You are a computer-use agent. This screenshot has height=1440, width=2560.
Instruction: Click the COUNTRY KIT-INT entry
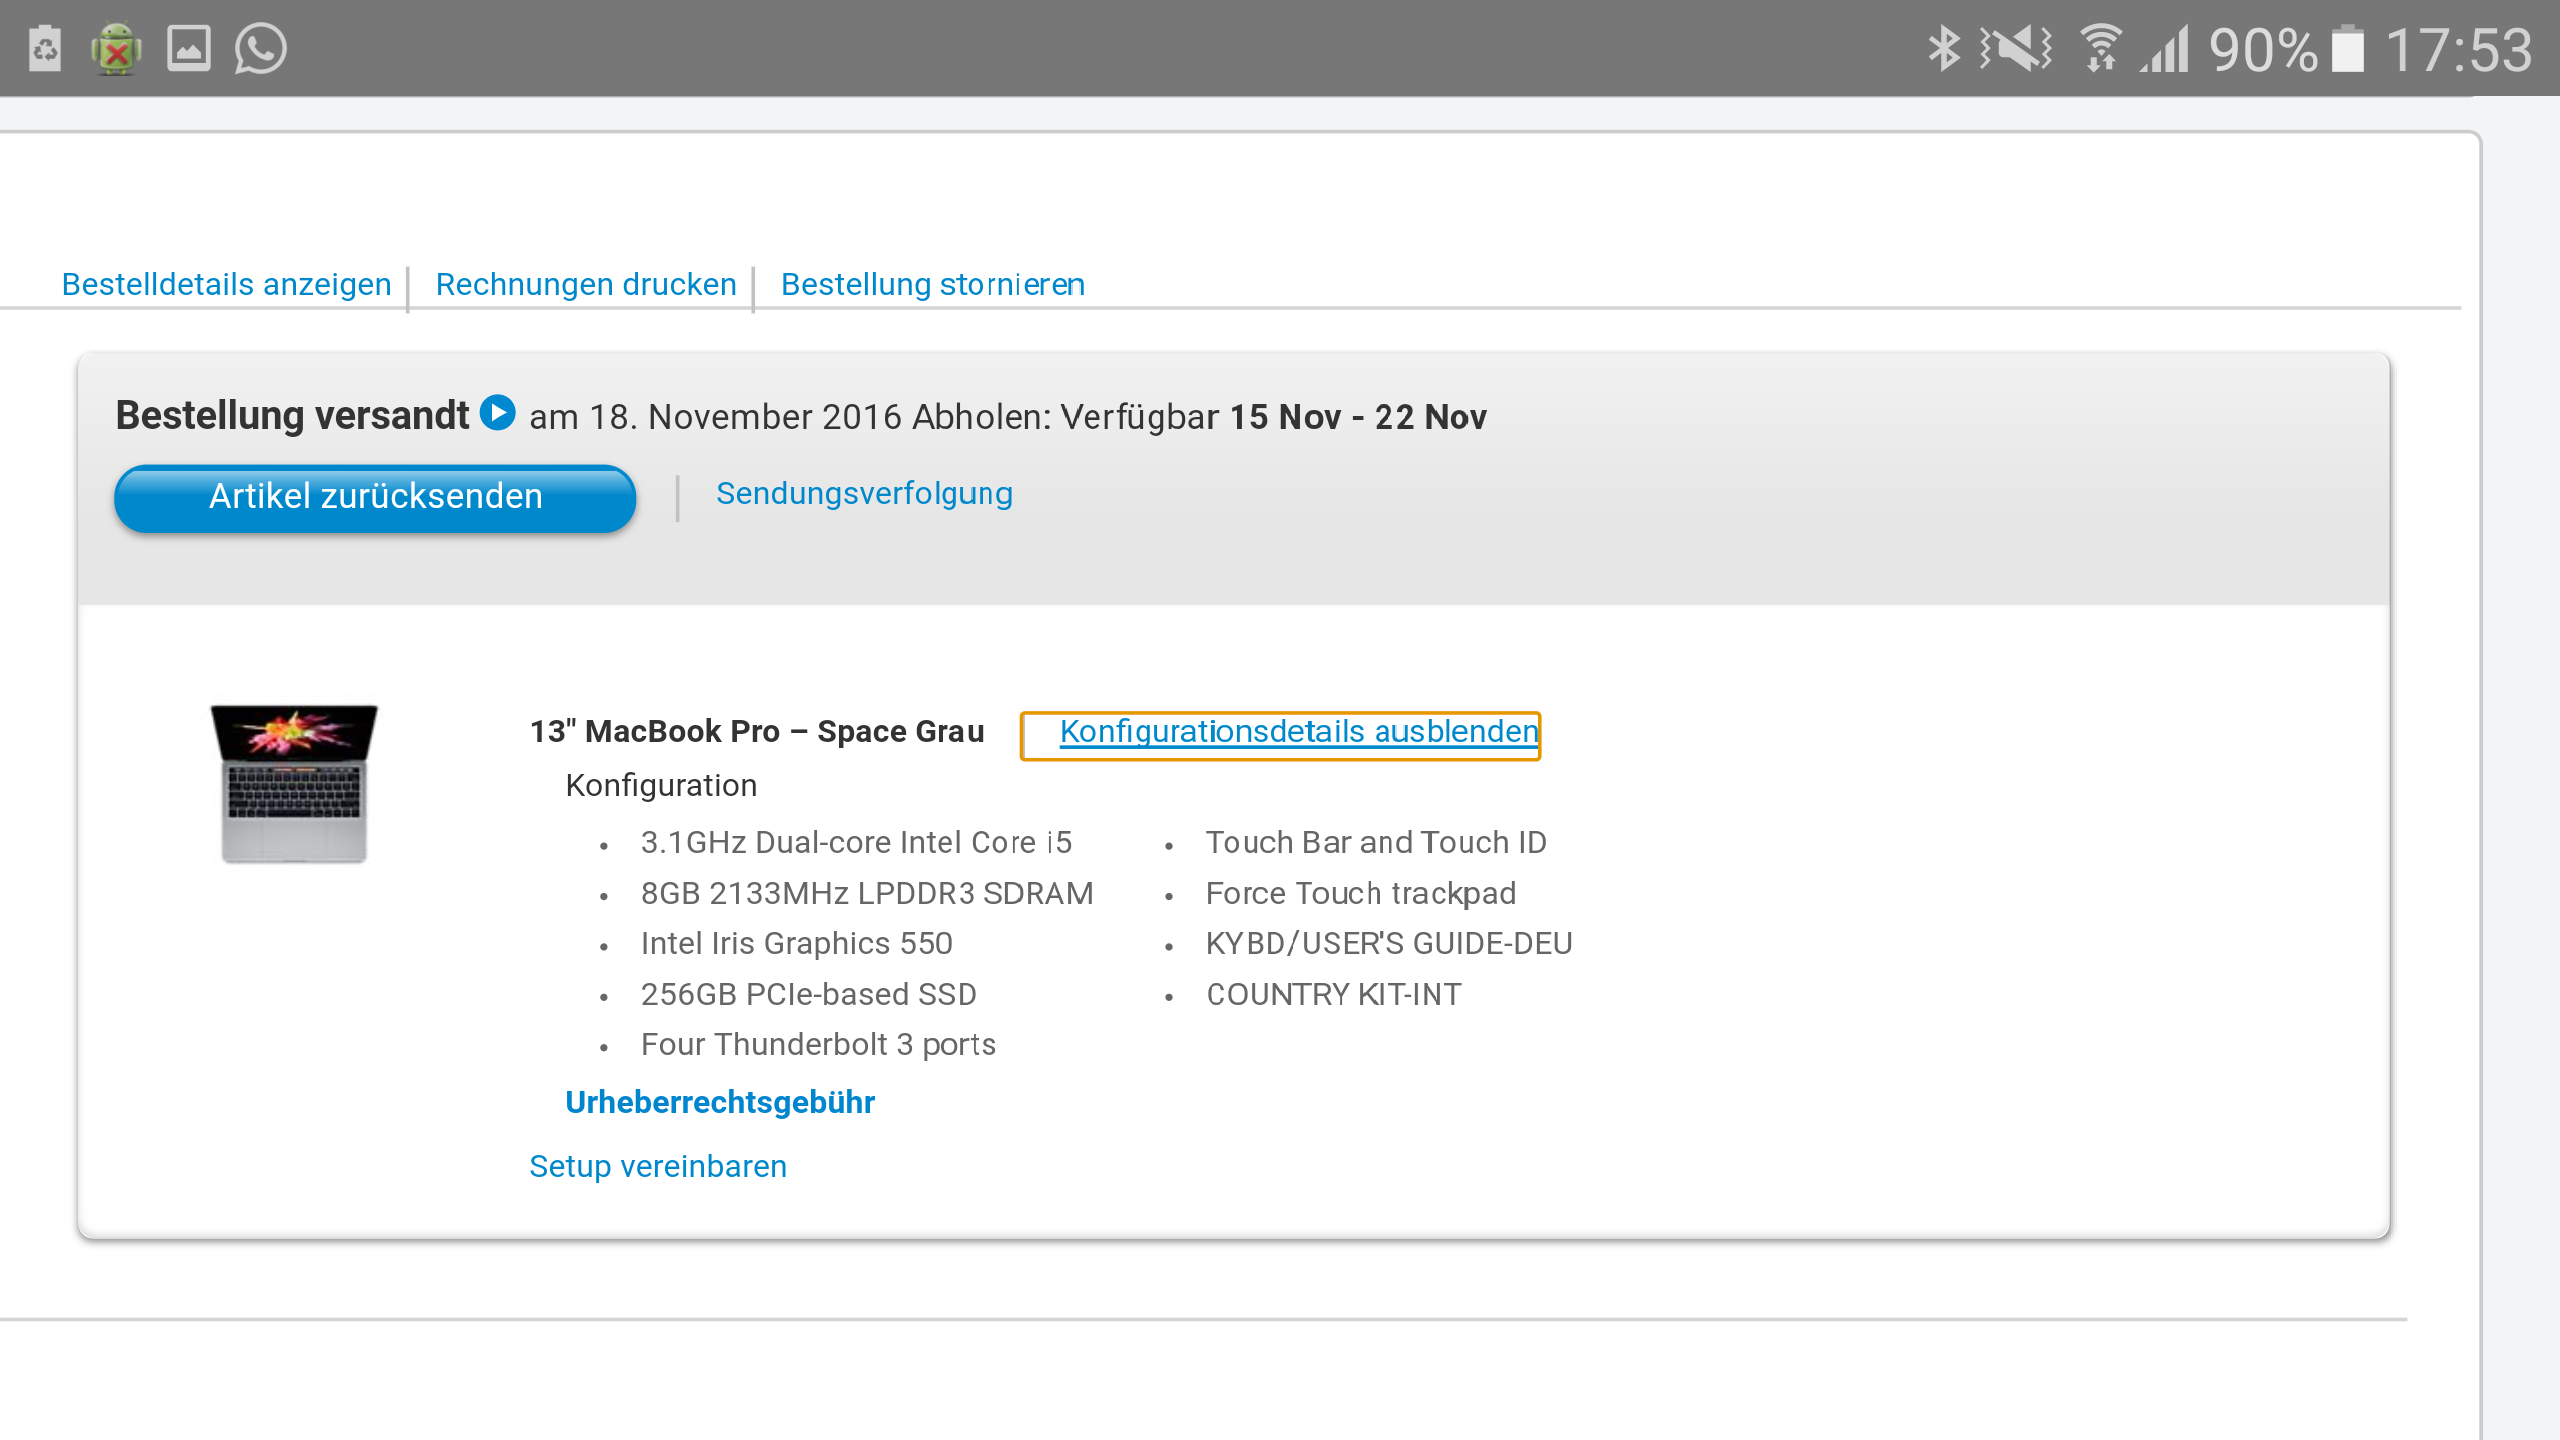(1334, 995)
